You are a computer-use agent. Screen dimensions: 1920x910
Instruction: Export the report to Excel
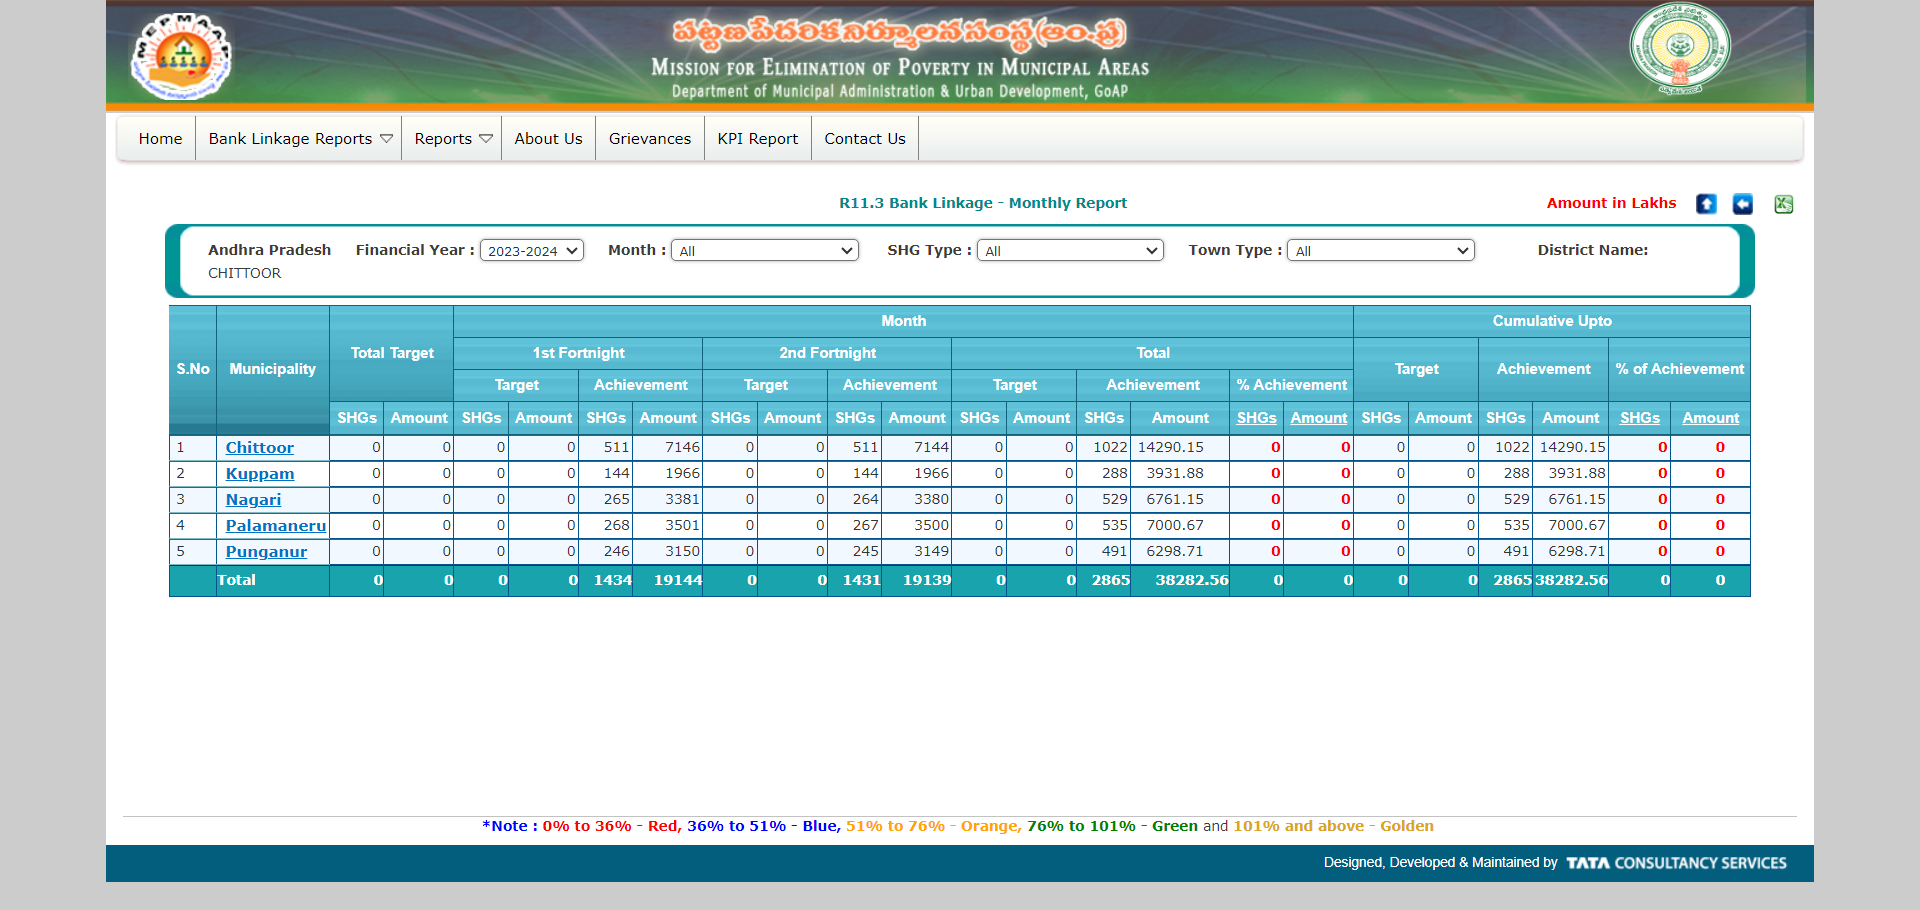click(x=1784, y=204)
